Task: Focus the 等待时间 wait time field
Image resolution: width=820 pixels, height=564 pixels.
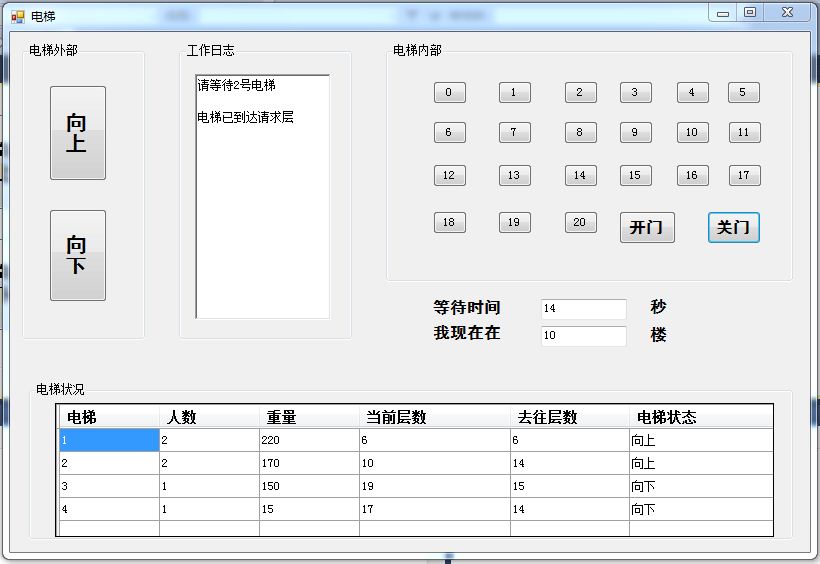Action: pyautogui.click(x=584, y=309)
